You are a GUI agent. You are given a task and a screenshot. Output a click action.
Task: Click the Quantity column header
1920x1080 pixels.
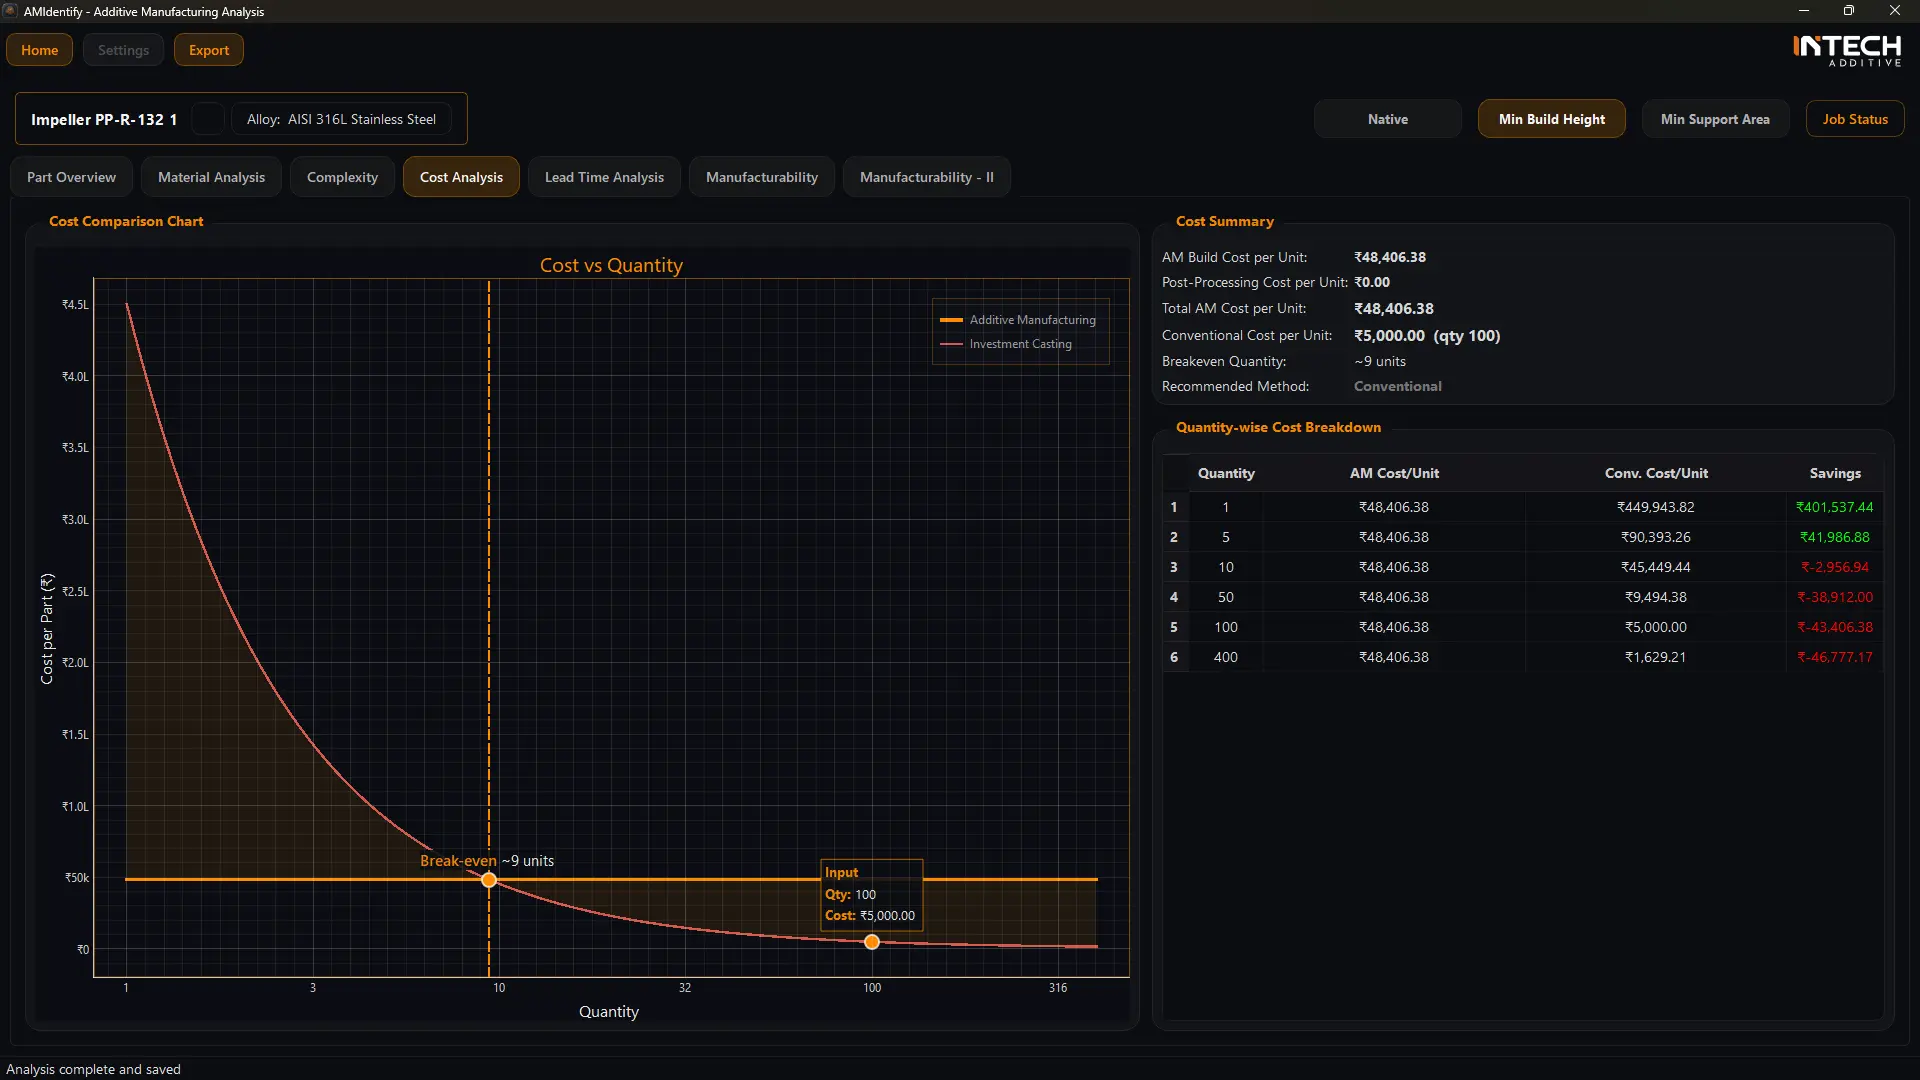point(1226,473)
